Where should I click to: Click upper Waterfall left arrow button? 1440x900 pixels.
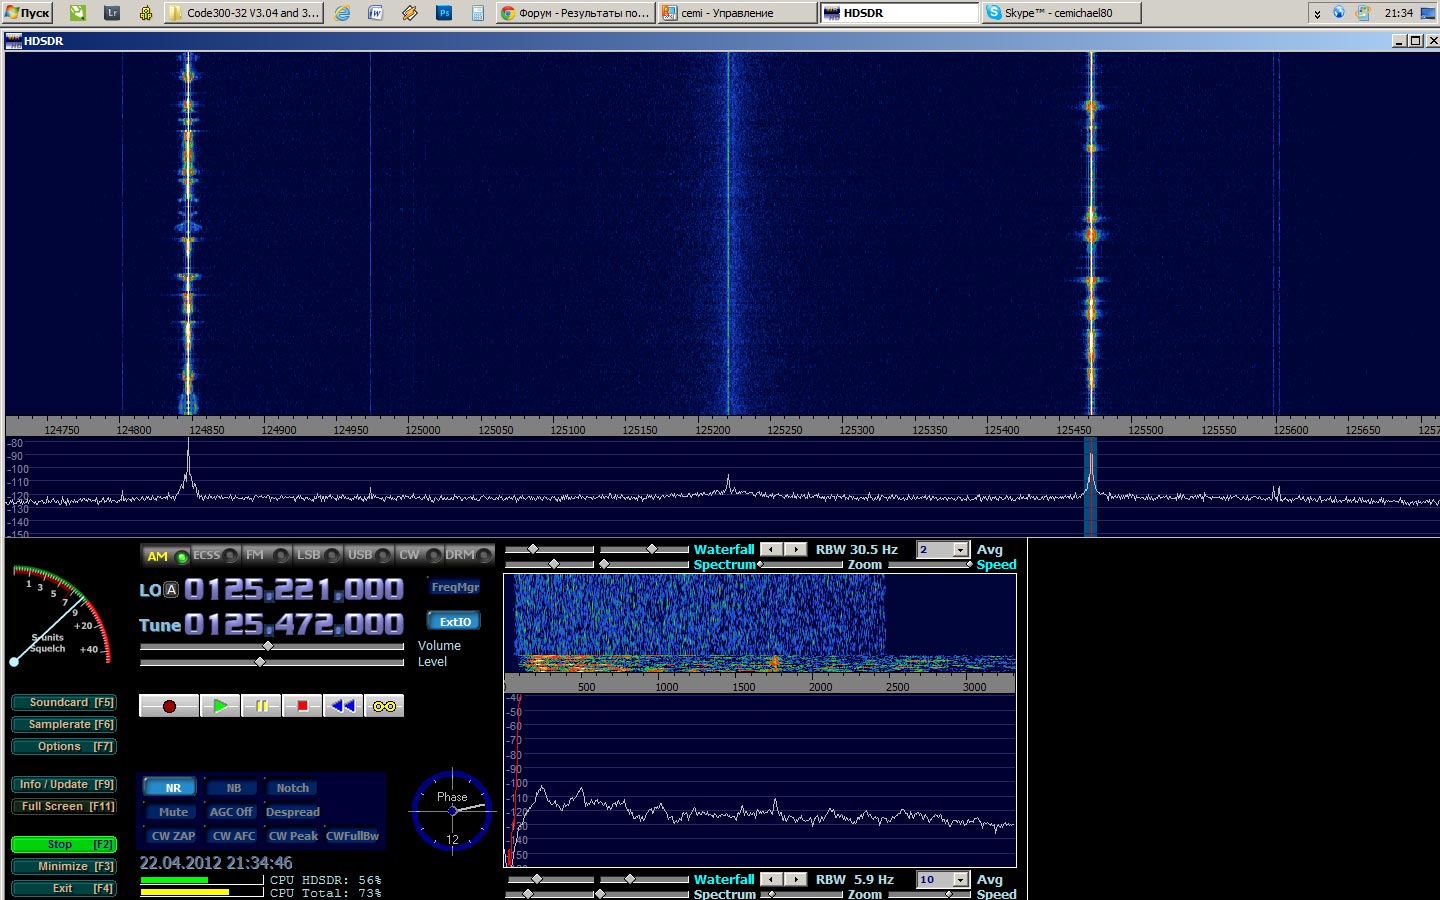[771, 550]
